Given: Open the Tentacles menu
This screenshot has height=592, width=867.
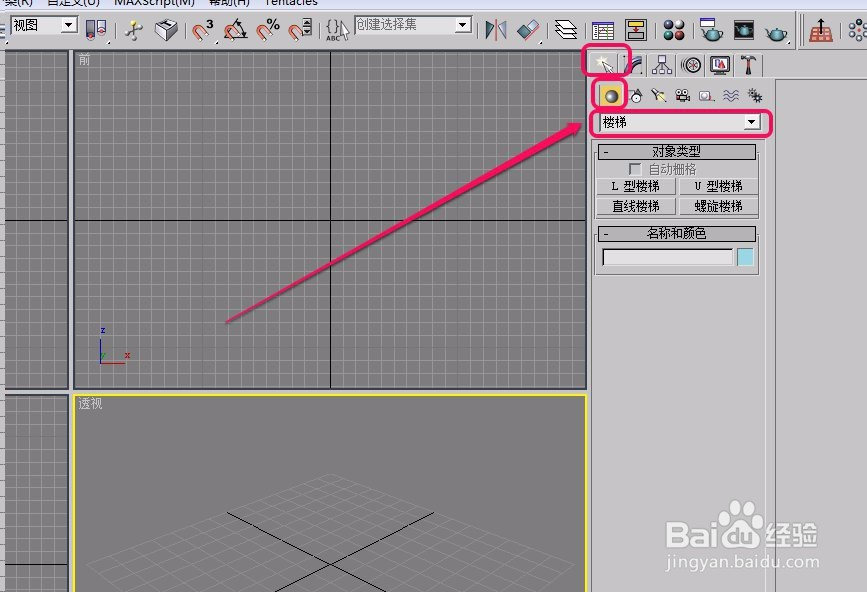Looking at the screenshot, I should [x=291, y=3].
